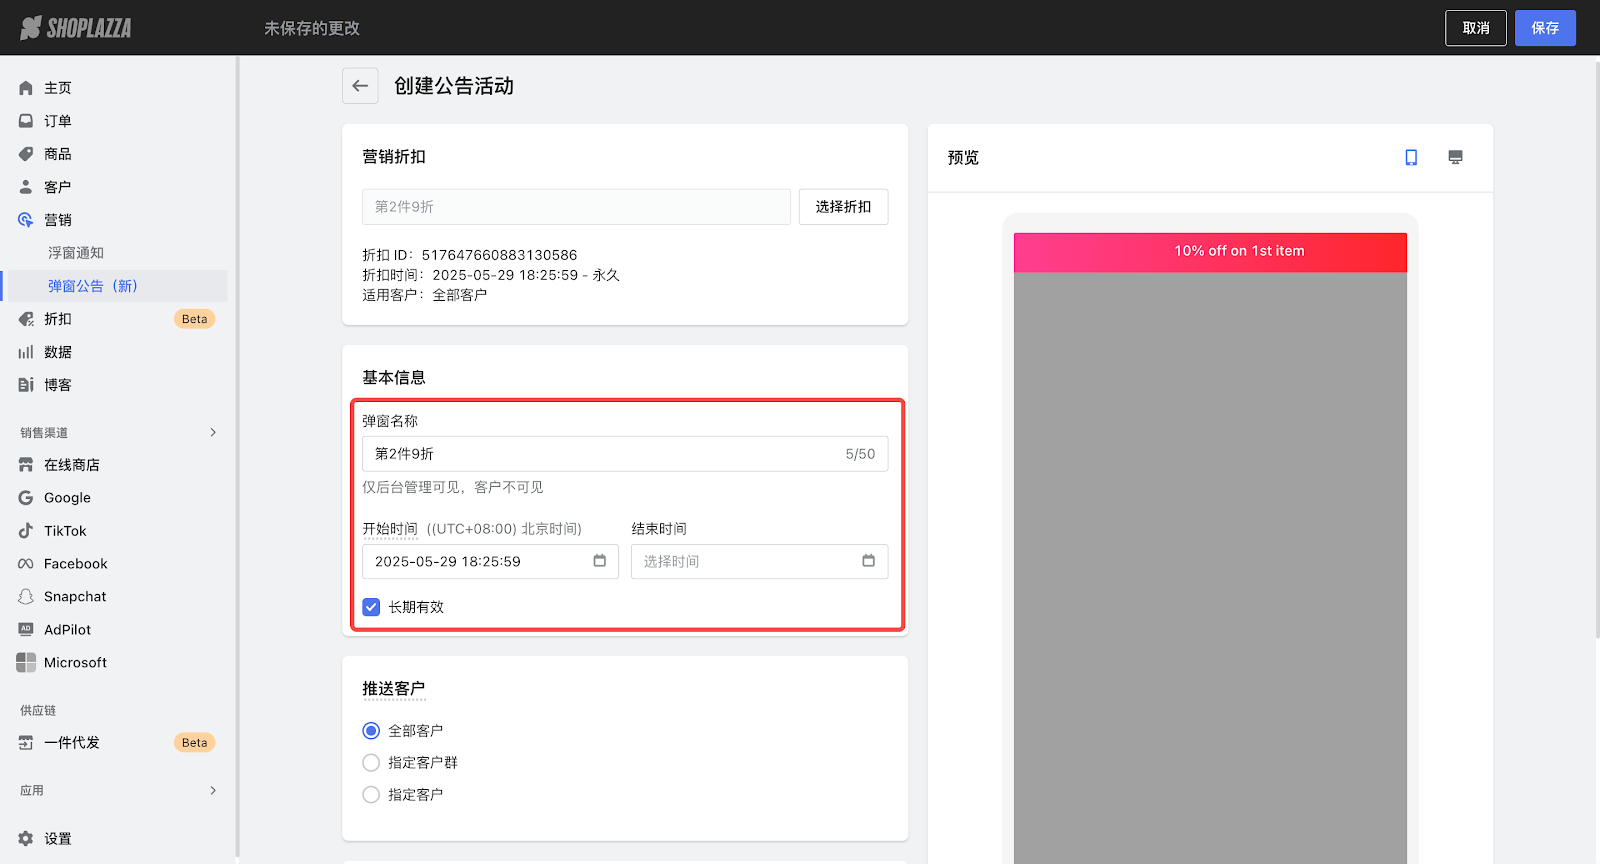Open the 一件代发 dropshipping icon
This screenshot has height=864, width=1600.
click(x=26, y=743)
